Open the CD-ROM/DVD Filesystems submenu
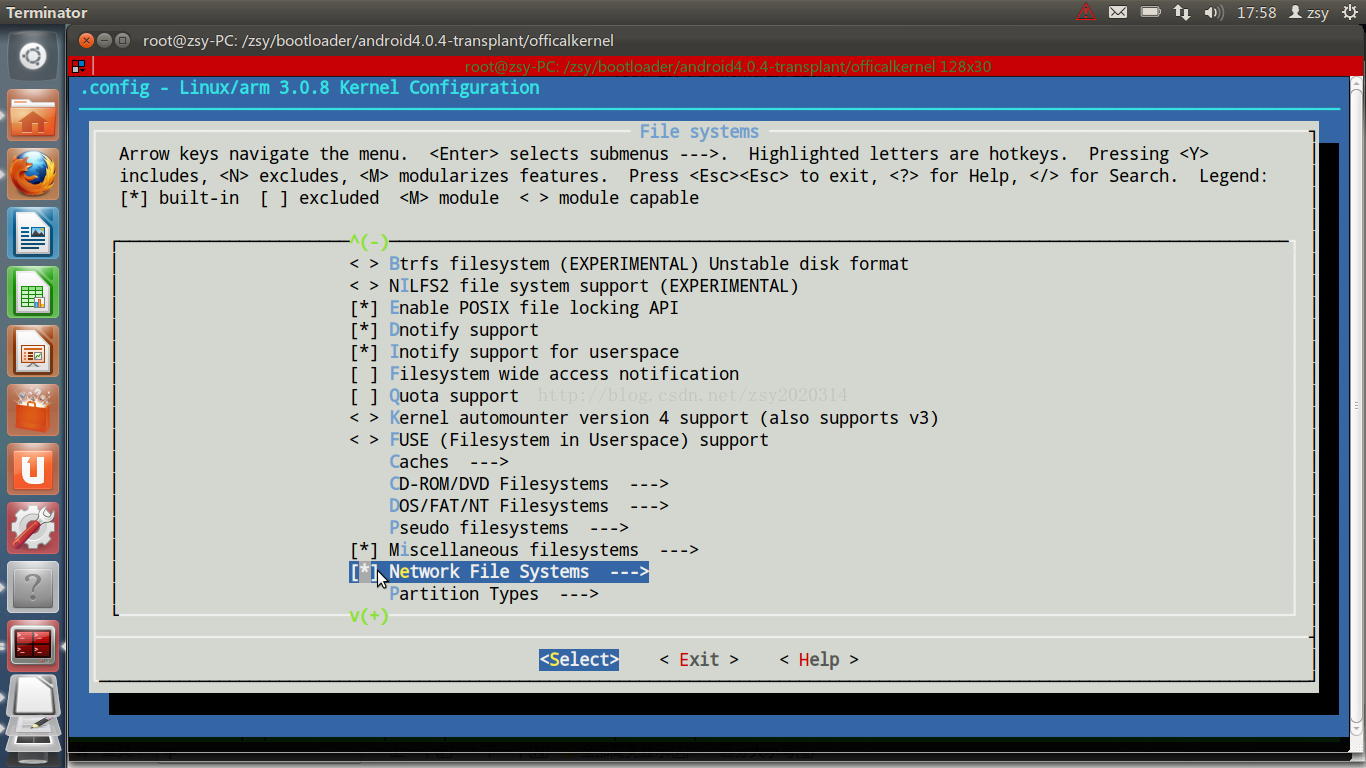 point(529,484)
